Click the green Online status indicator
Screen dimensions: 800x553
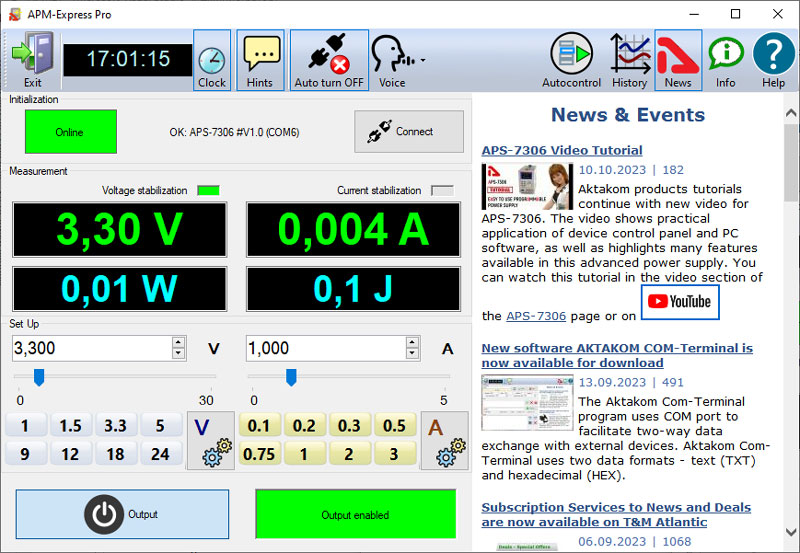click(x=70, y=132)
